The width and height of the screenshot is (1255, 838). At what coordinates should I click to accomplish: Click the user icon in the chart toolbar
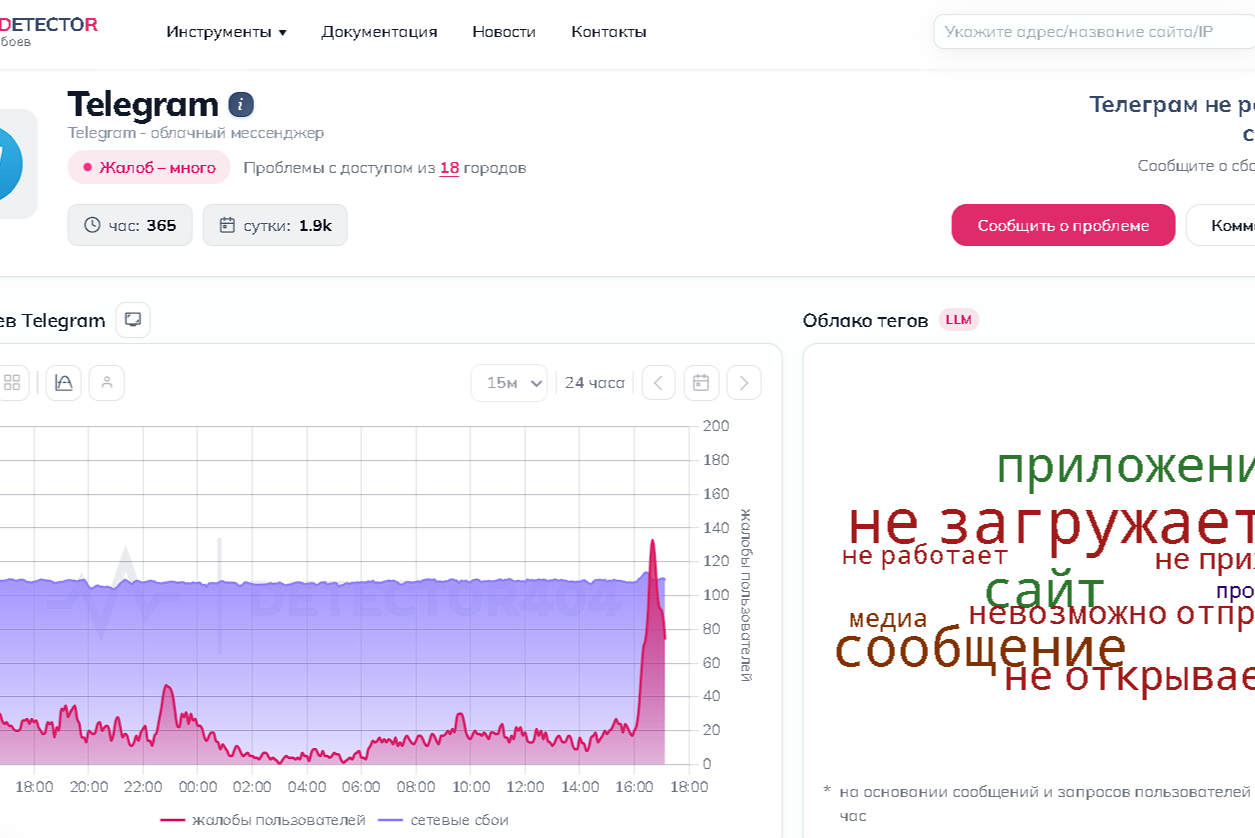pyautogui.click(x=107, y=382)
